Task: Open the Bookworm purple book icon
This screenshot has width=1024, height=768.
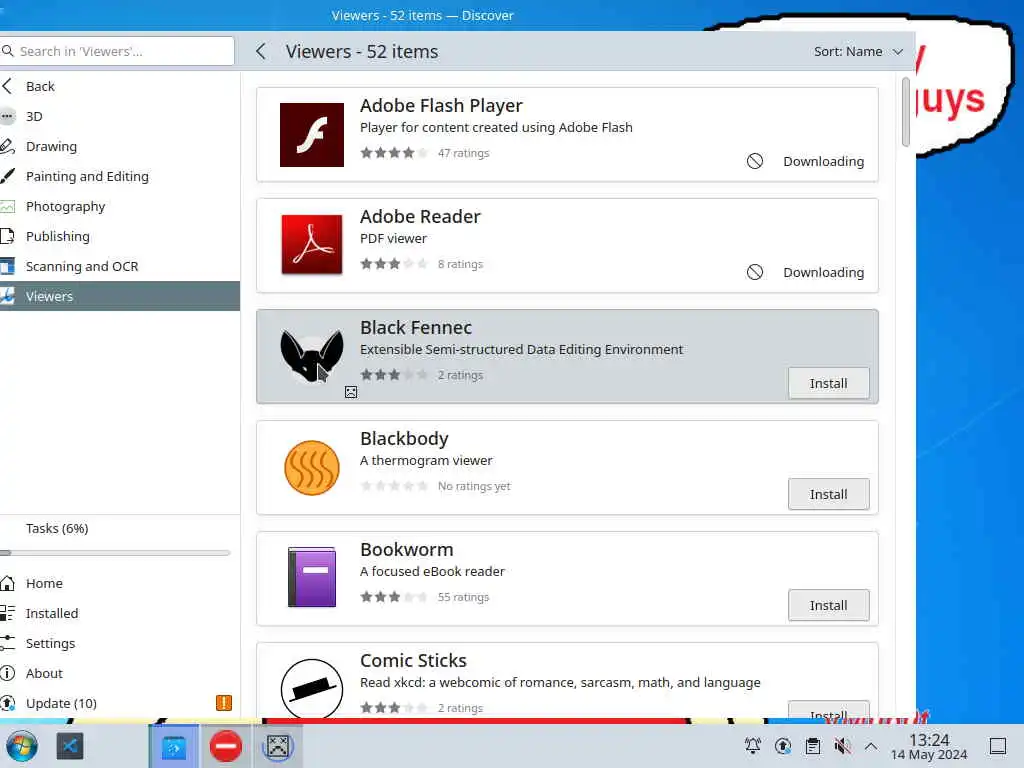Action: point(312,577)
